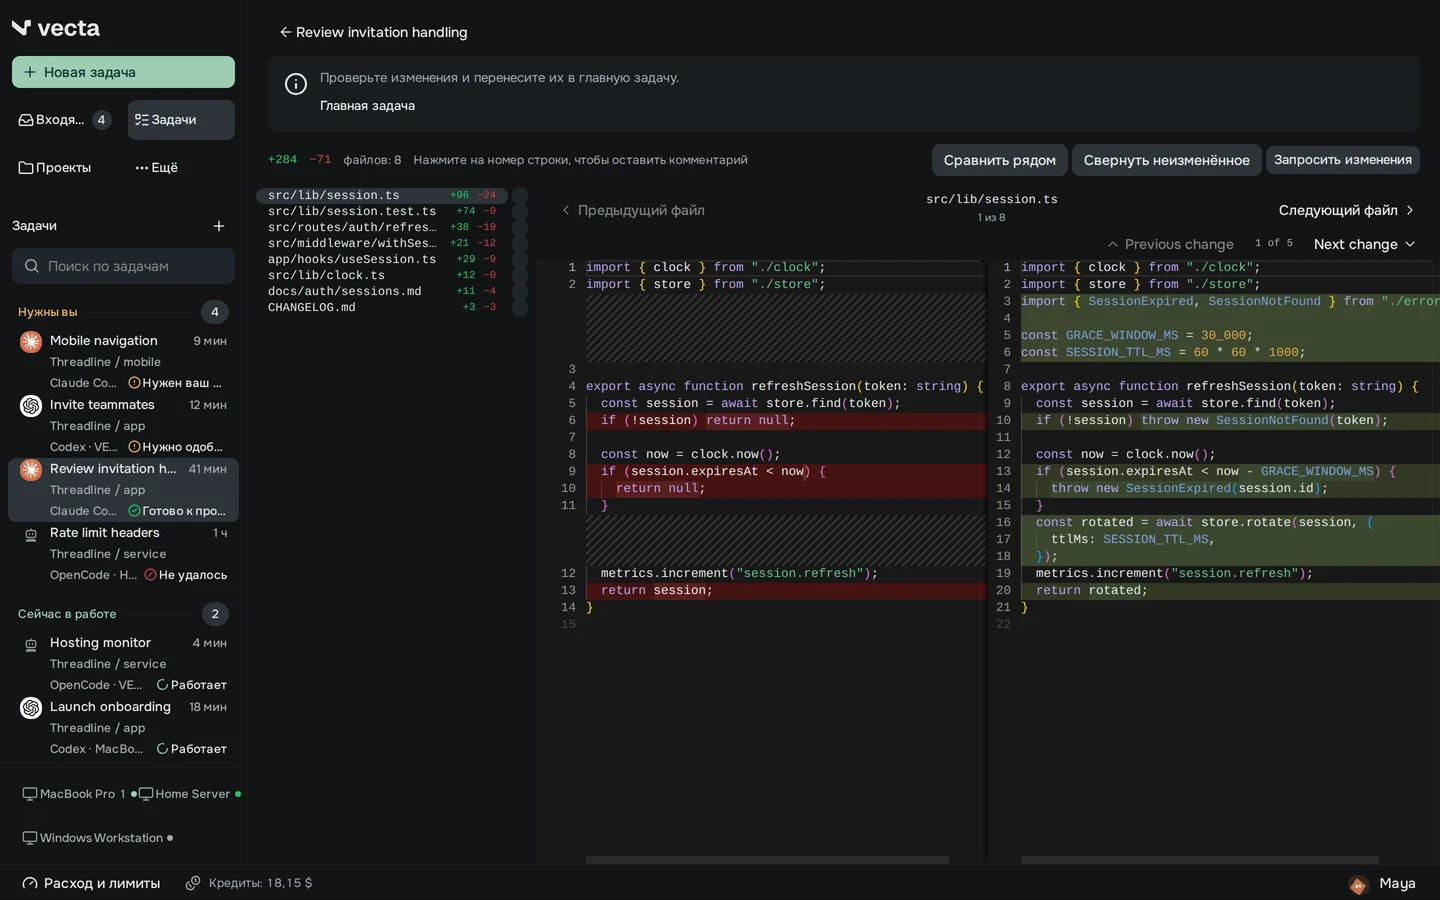Select the Windows Workstation device icon
Viewport: 1440px width, 900px height.
click(x=30, y=838)
